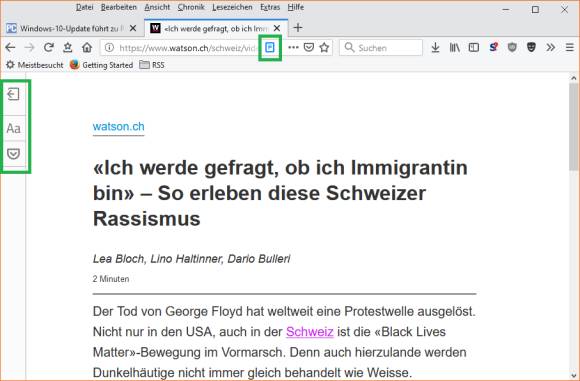580x381 pixels.
Task: Open the Chronik menu
Action: [191, 7]
